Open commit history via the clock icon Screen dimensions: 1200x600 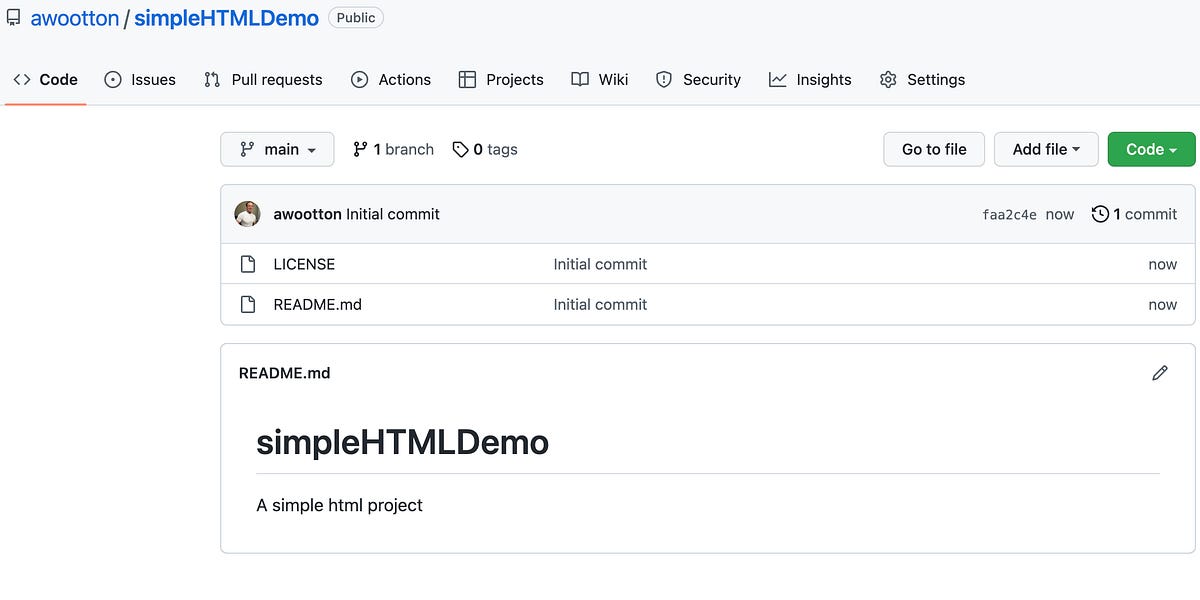tap(1101, 213)
